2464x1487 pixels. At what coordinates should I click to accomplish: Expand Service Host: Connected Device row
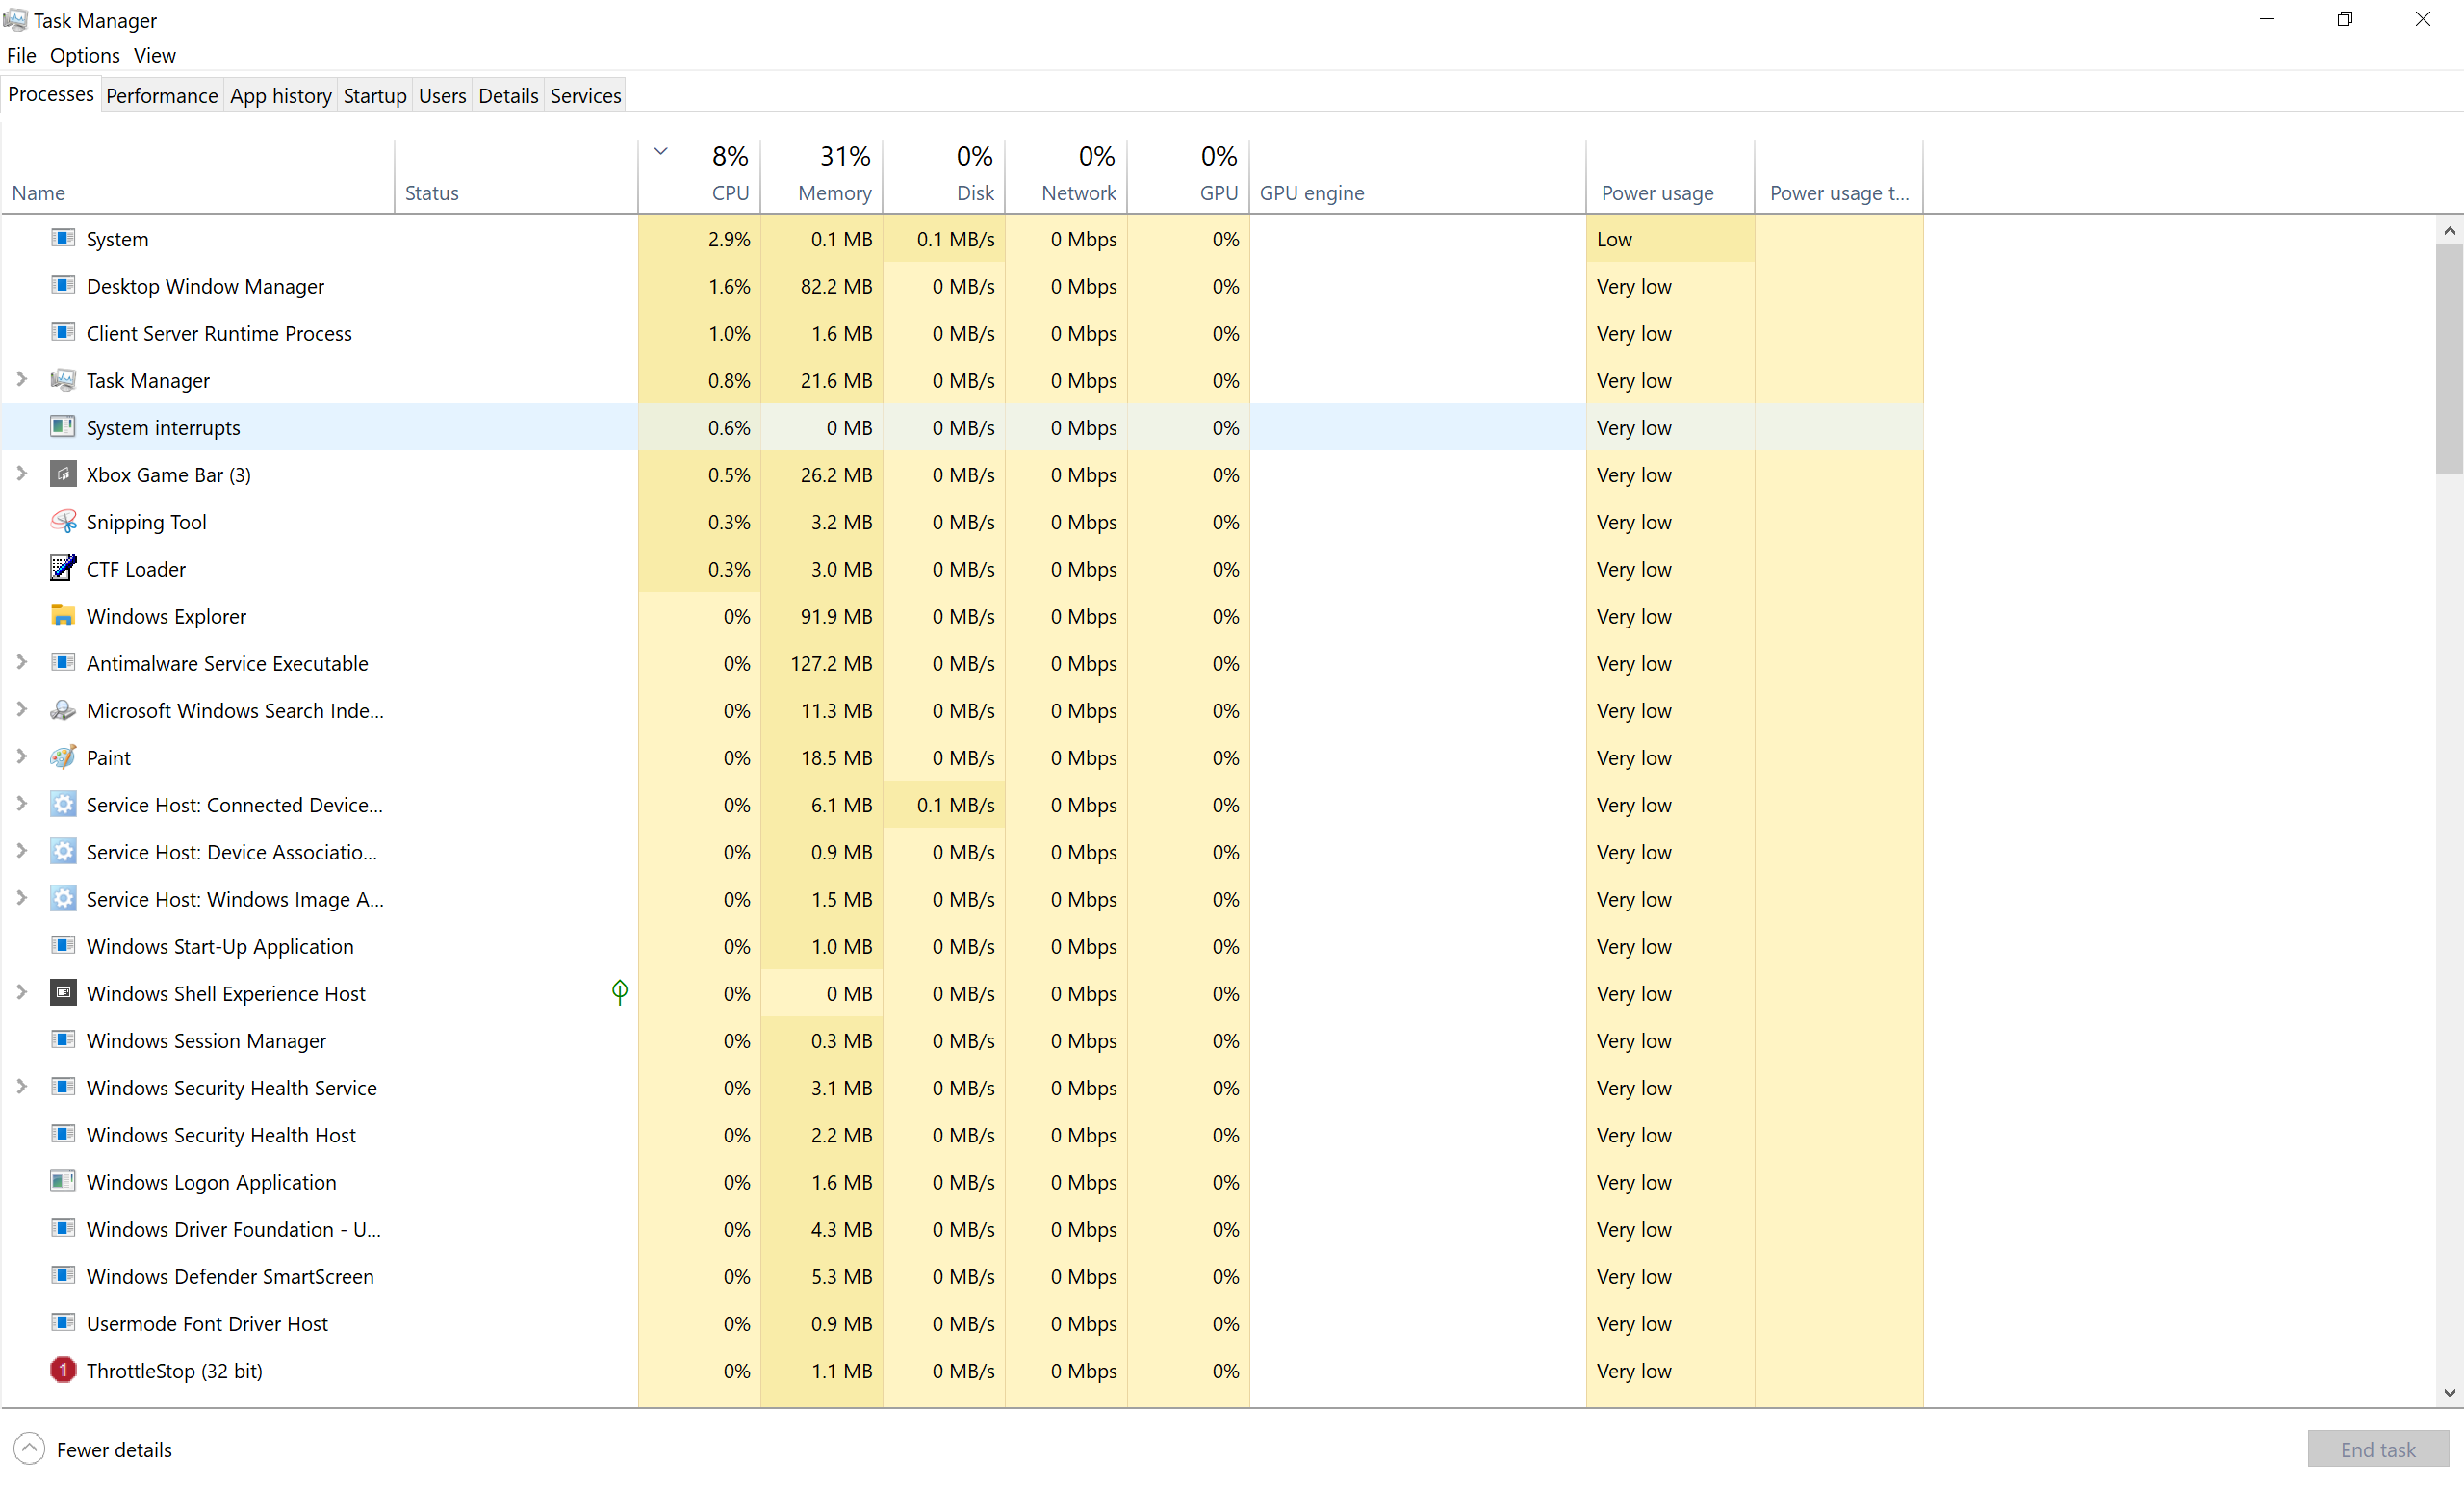coord(21,803)
